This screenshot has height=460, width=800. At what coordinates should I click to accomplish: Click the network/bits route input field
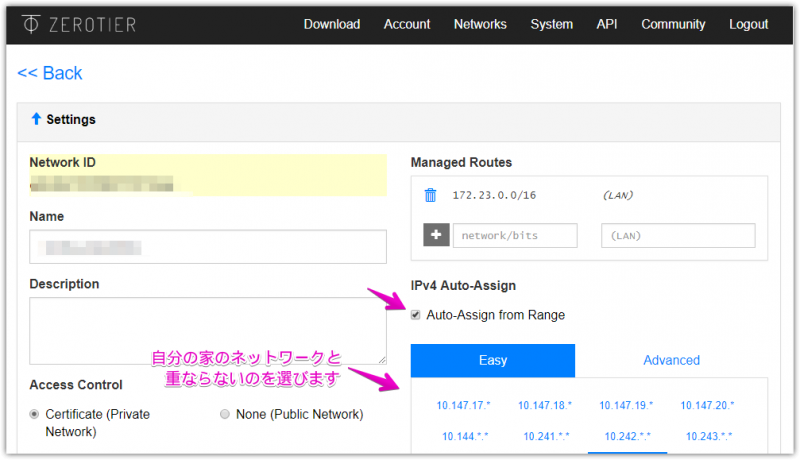click(515, 236)
